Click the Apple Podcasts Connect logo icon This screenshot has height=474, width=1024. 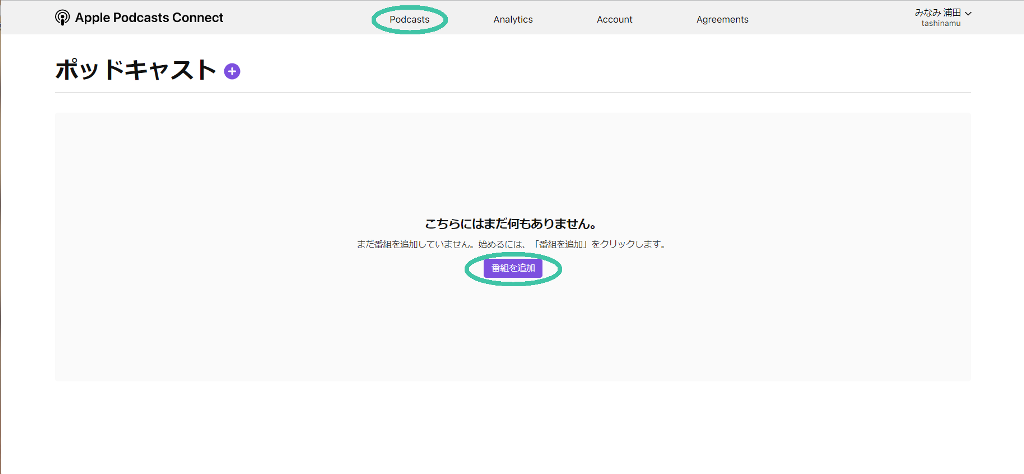click(x=62, y=18)
